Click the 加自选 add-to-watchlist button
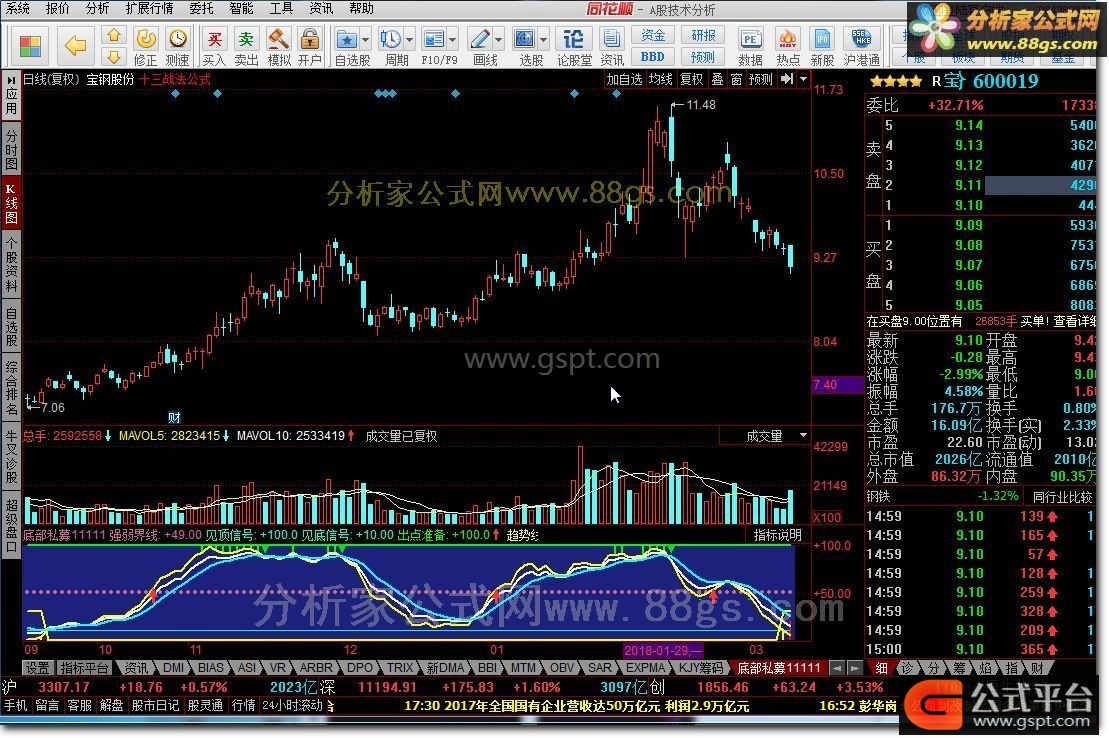1109x738 pixels. pos(625,79)
